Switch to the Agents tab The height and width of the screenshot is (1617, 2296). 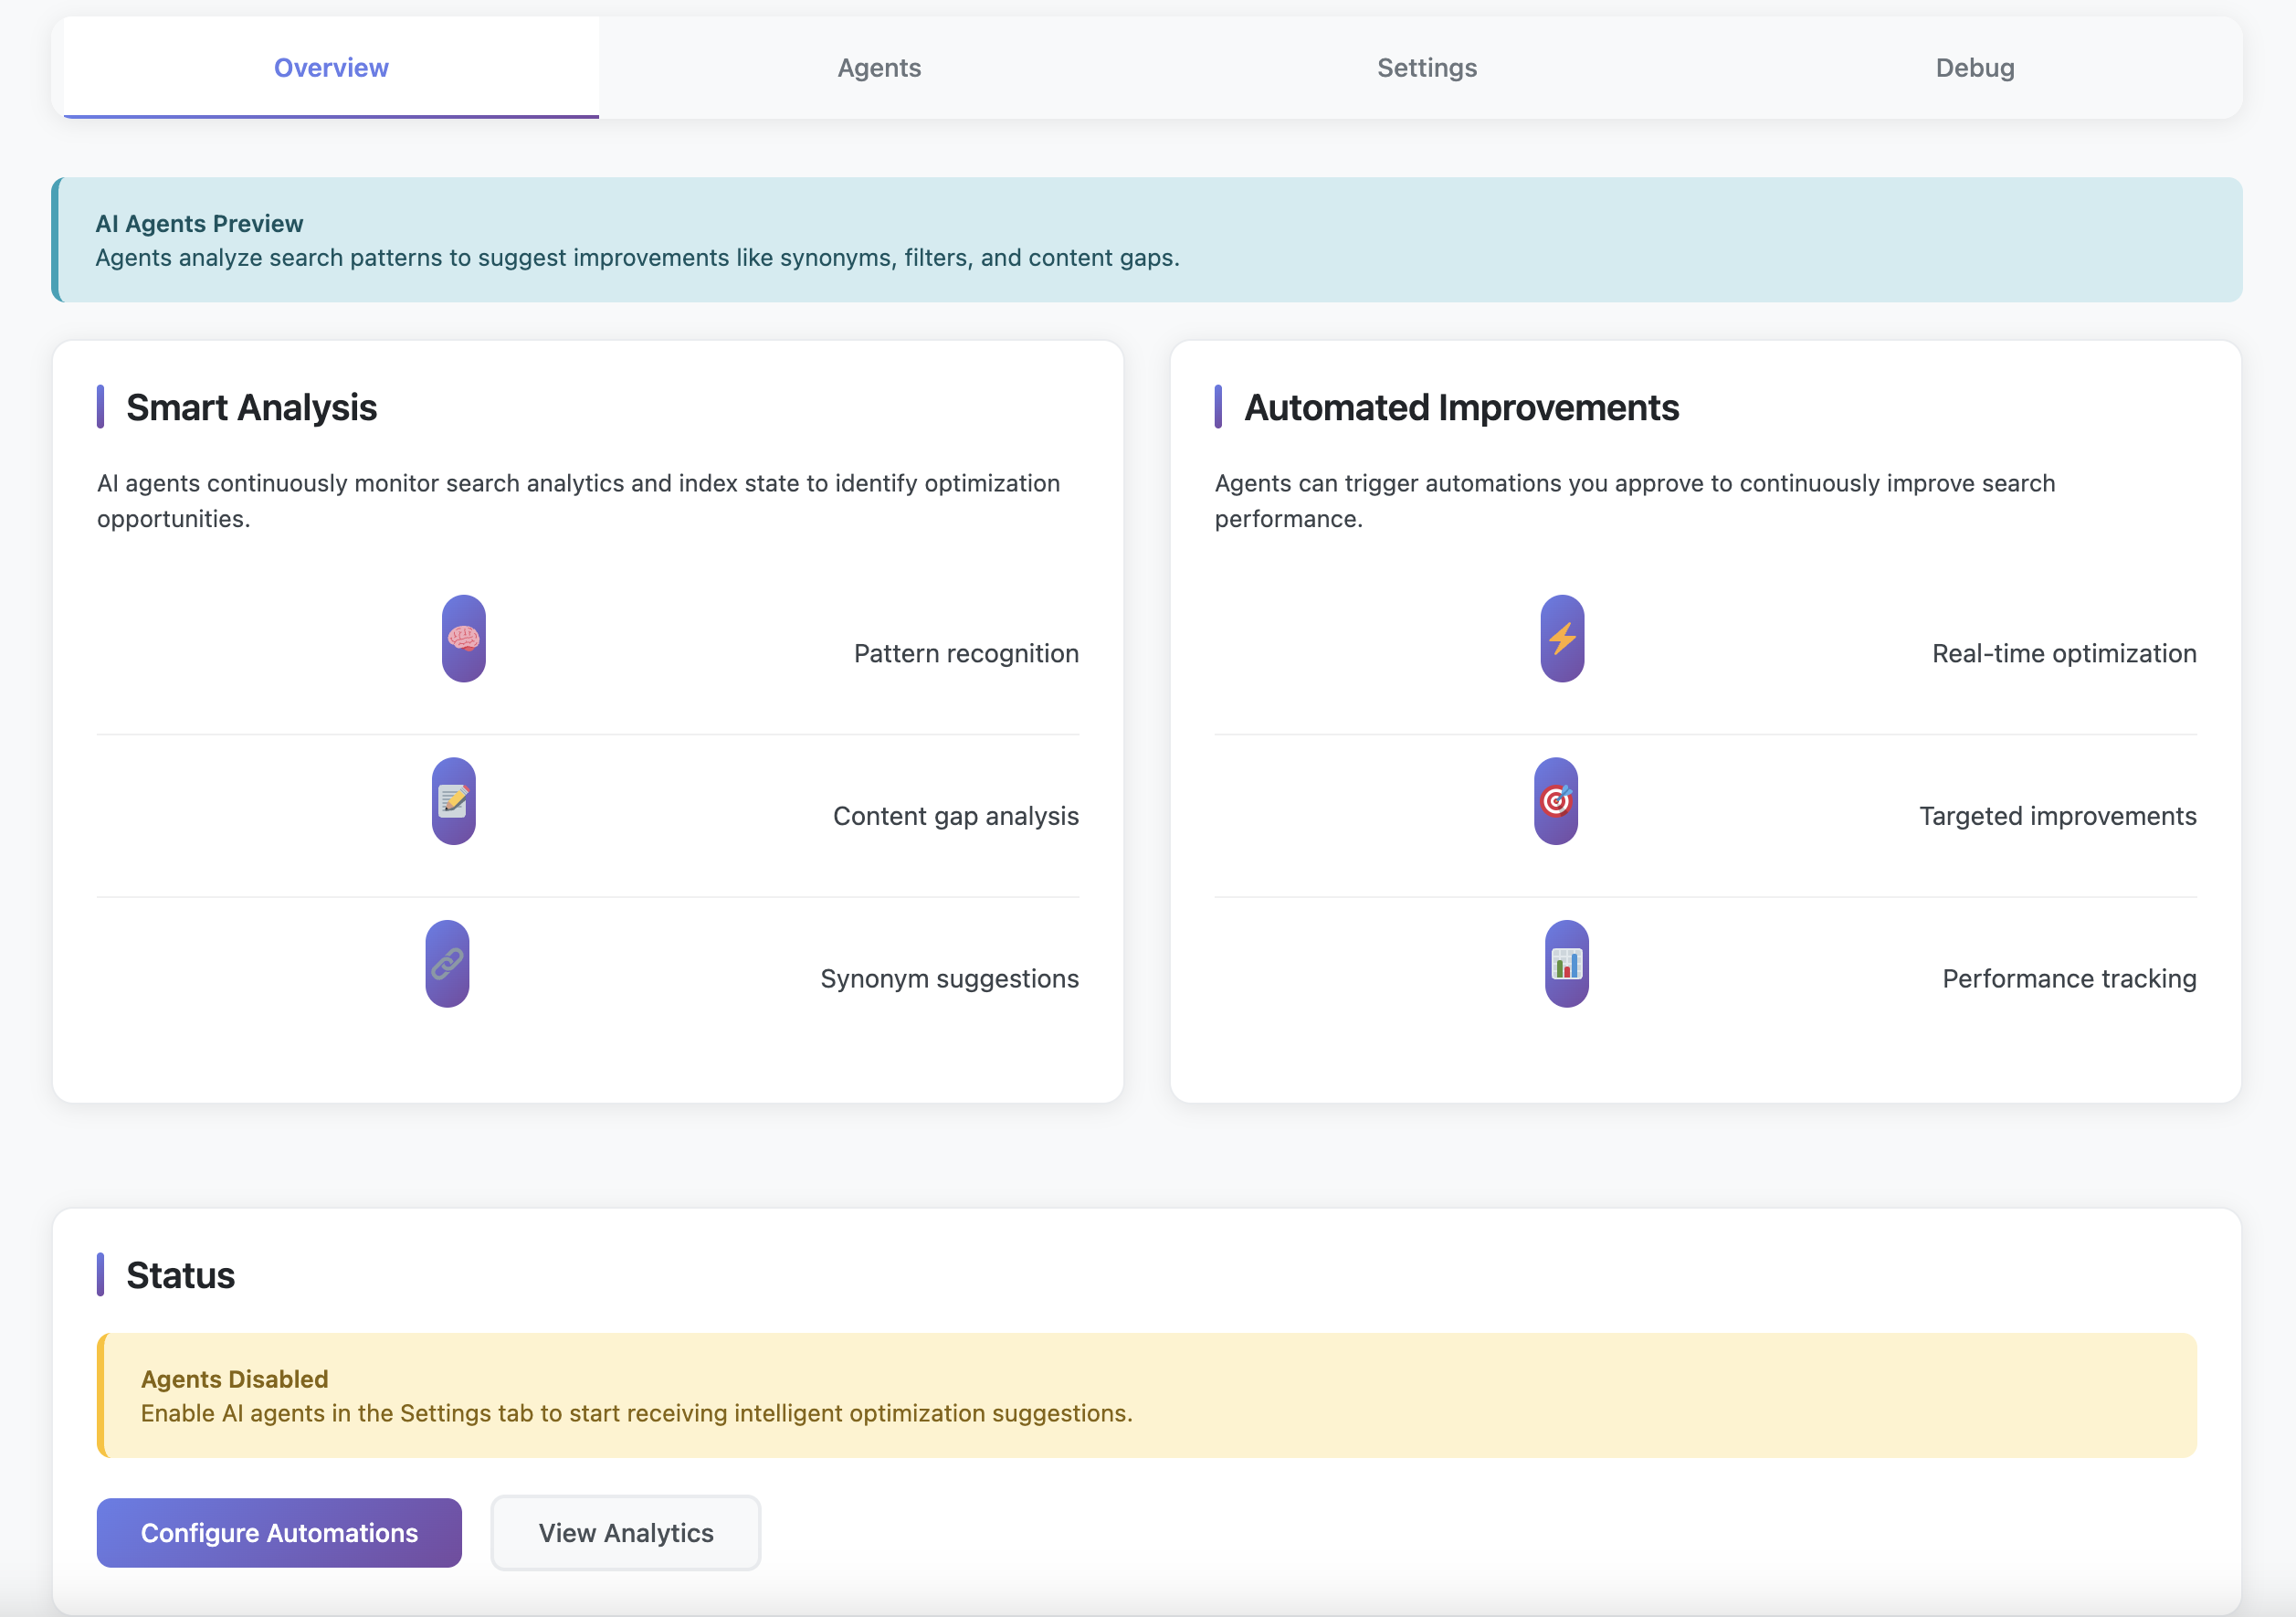pos(878,68)
